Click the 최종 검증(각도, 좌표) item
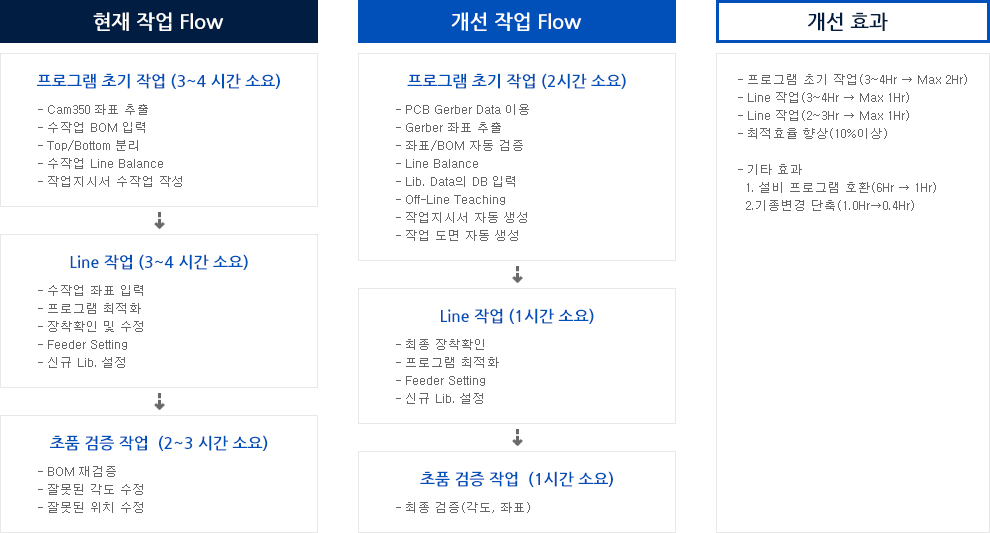 coord(463,507)
